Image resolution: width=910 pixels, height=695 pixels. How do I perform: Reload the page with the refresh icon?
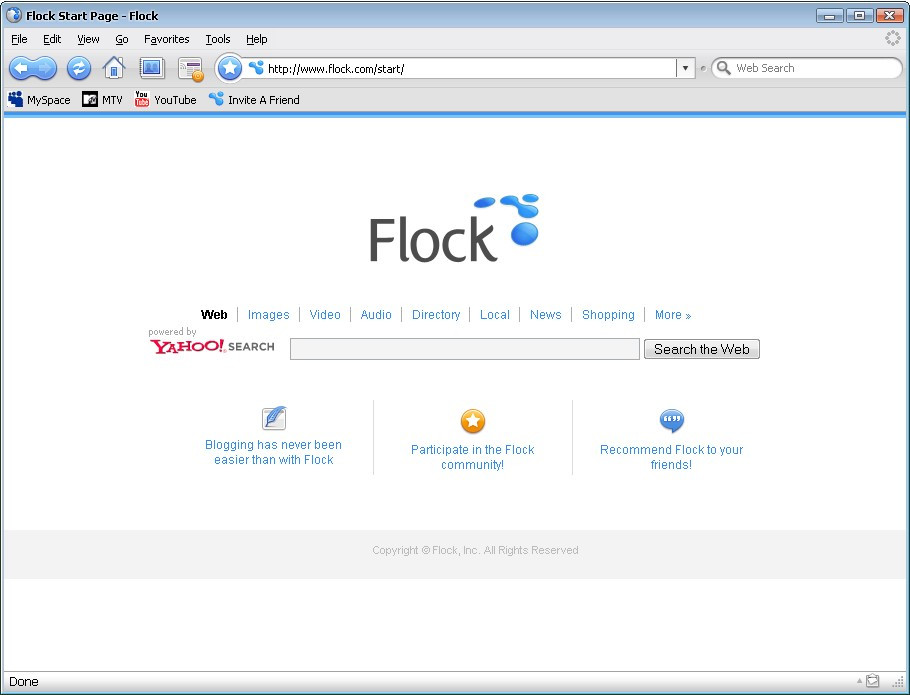79,68
